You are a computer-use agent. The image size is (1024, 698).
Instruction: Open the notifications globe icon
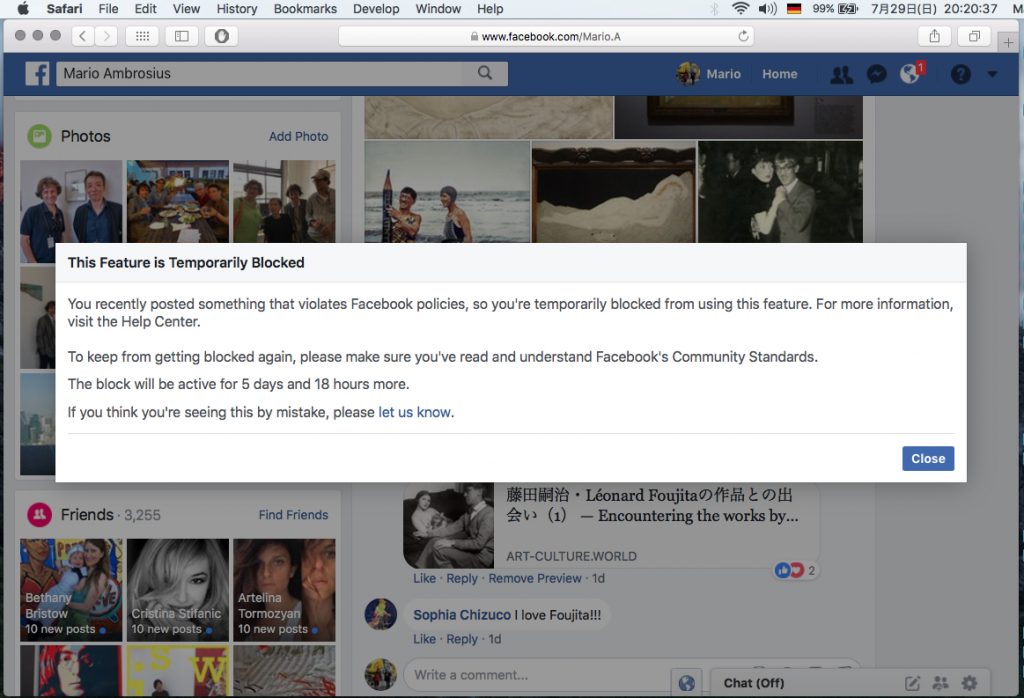[x=910, y=74]
